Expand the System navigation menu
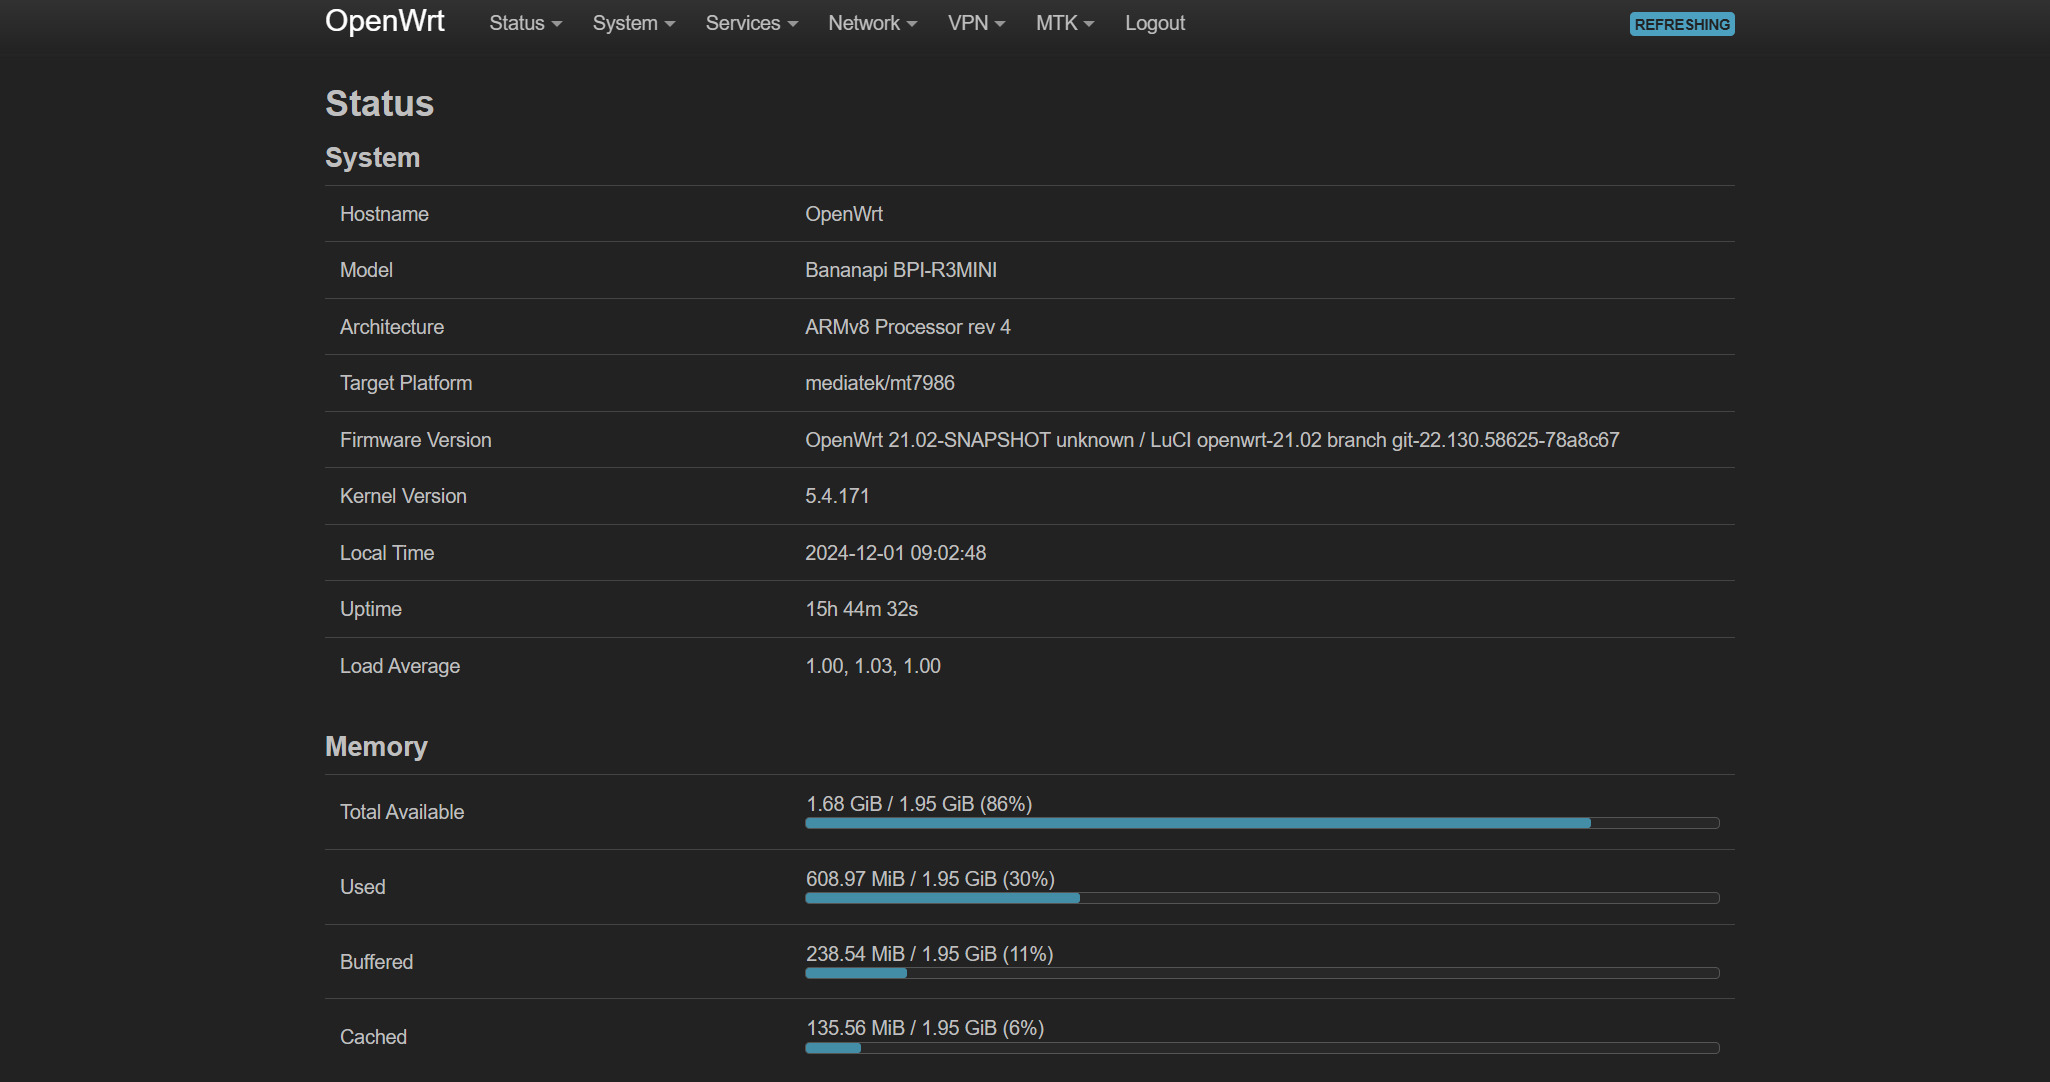The width and height of the screenshot is (2050, 1082). click(x=633, y=23)
